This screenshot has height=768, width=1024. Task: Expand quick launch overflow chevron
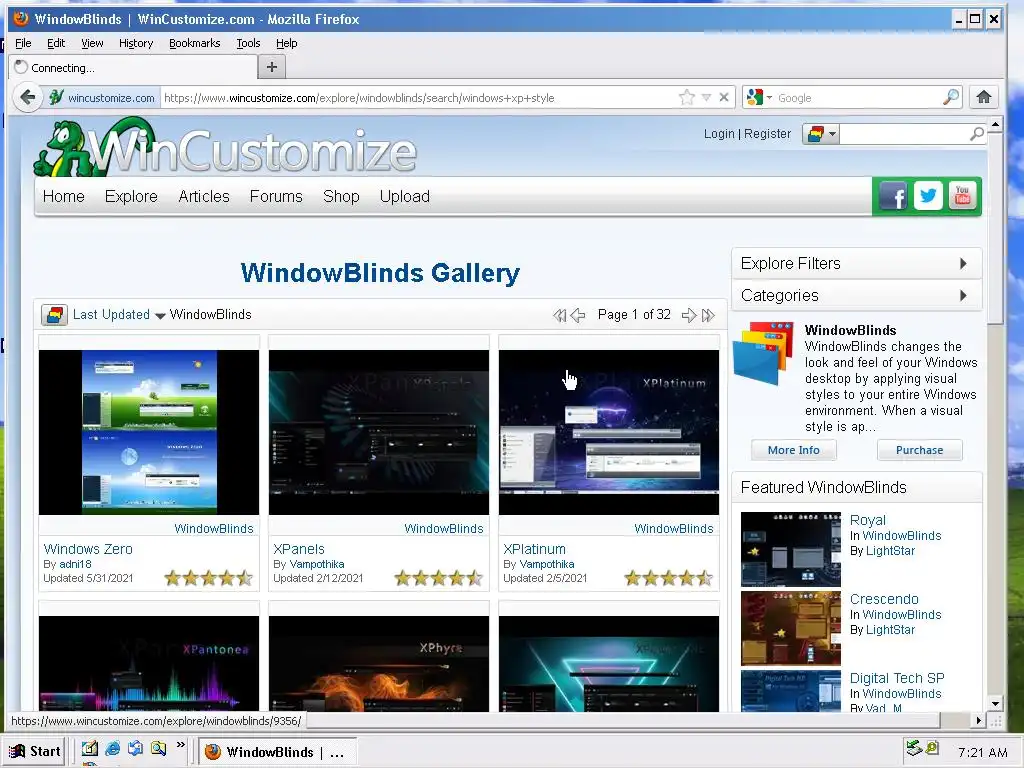tap(181, 745)
